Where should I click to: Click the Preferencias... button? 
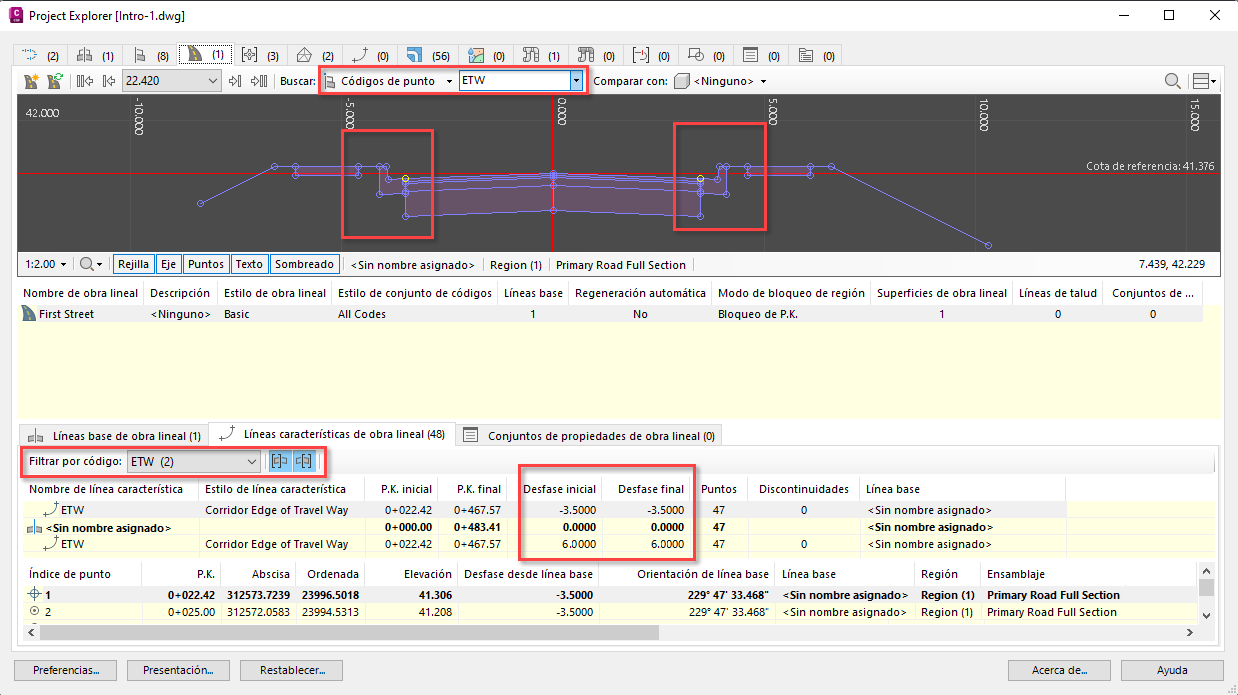(64, 670)
